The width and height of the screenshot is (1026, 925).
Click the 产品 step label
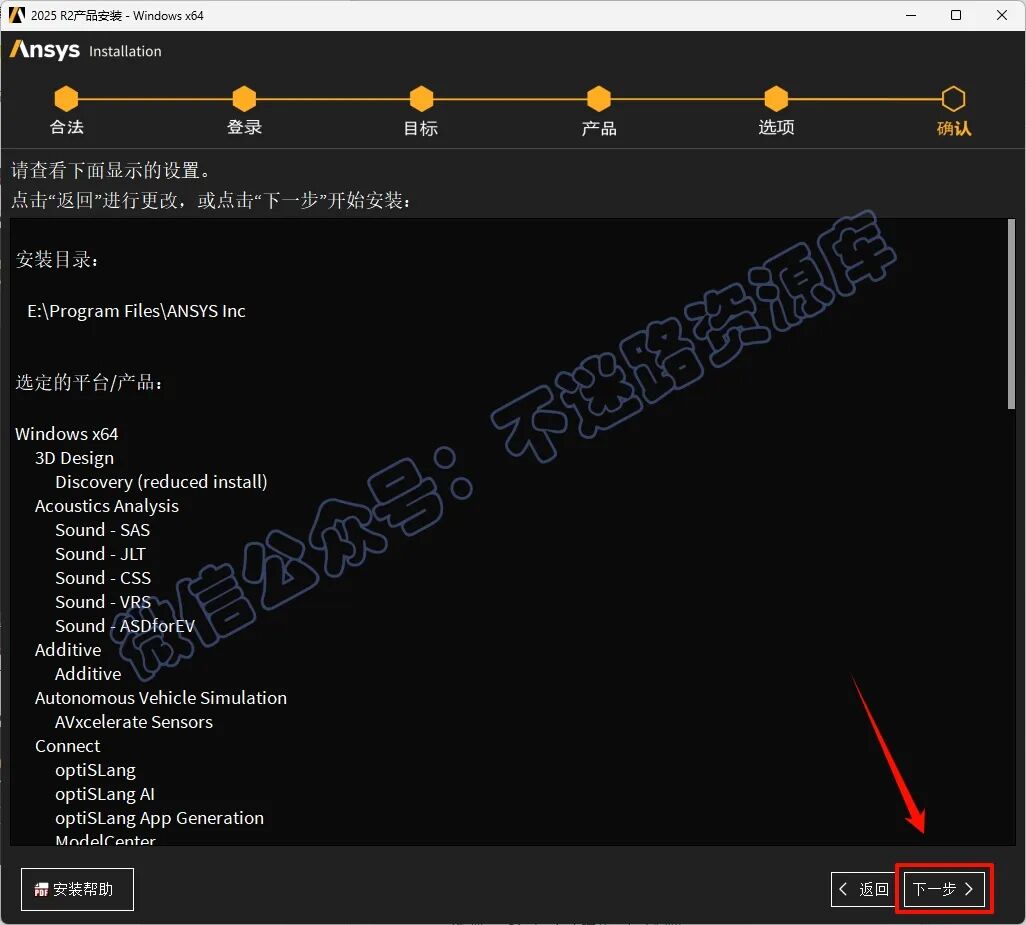click(x=599, y=128)
